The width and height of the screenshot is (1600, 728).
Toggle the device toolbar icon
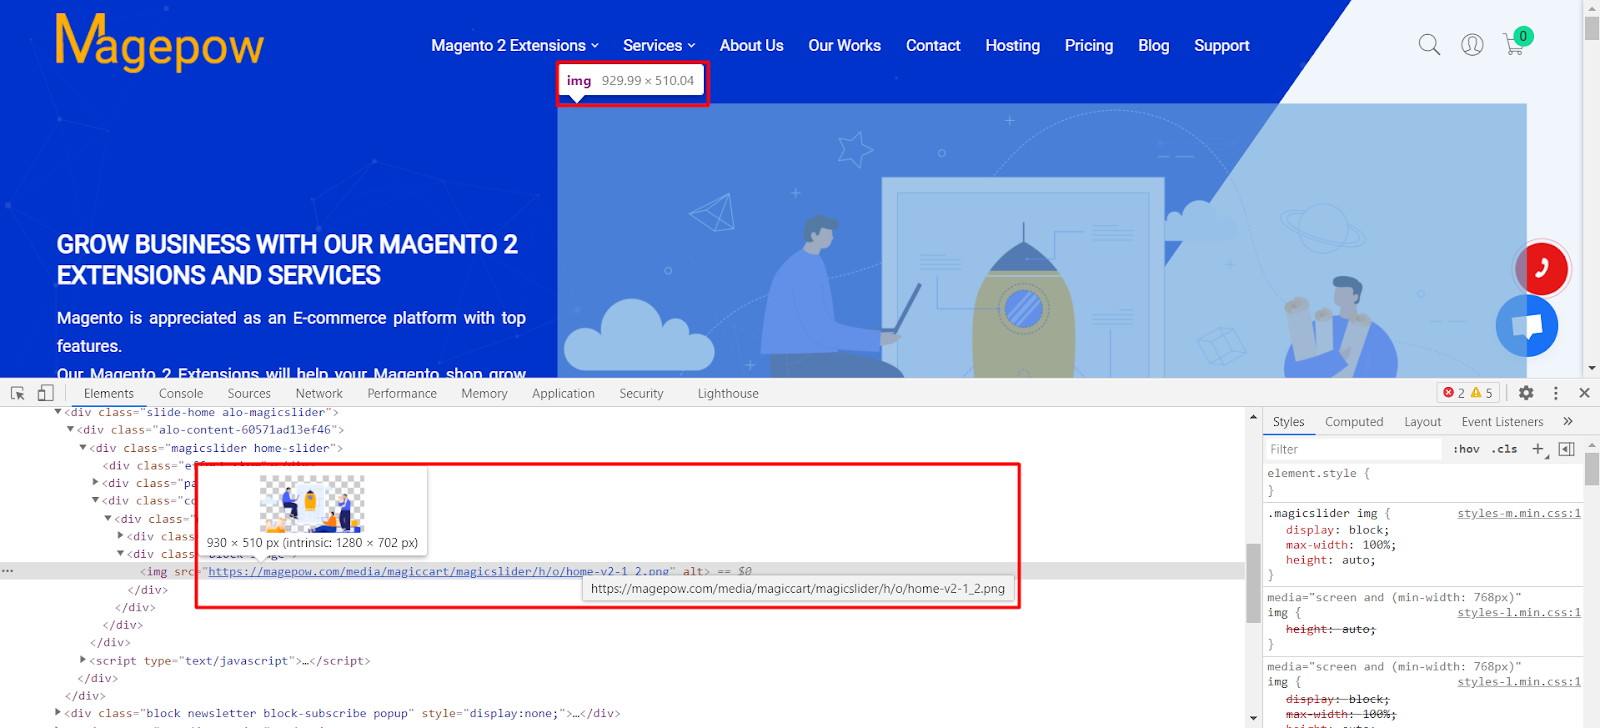pyautogui.click(x=45, y=393)
